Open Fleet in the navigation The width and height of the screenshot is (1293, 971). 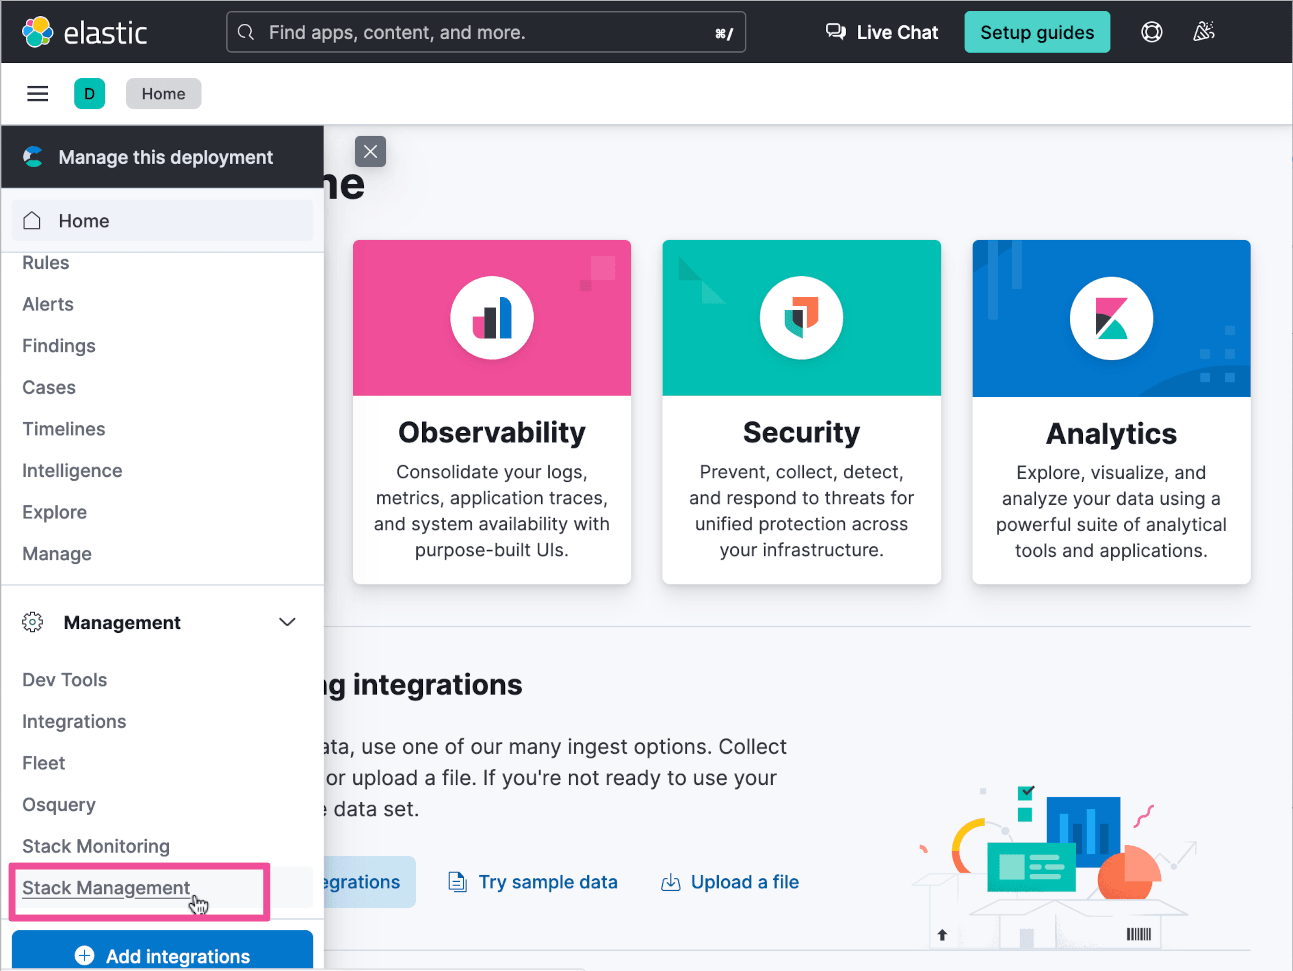coord(44,763)
